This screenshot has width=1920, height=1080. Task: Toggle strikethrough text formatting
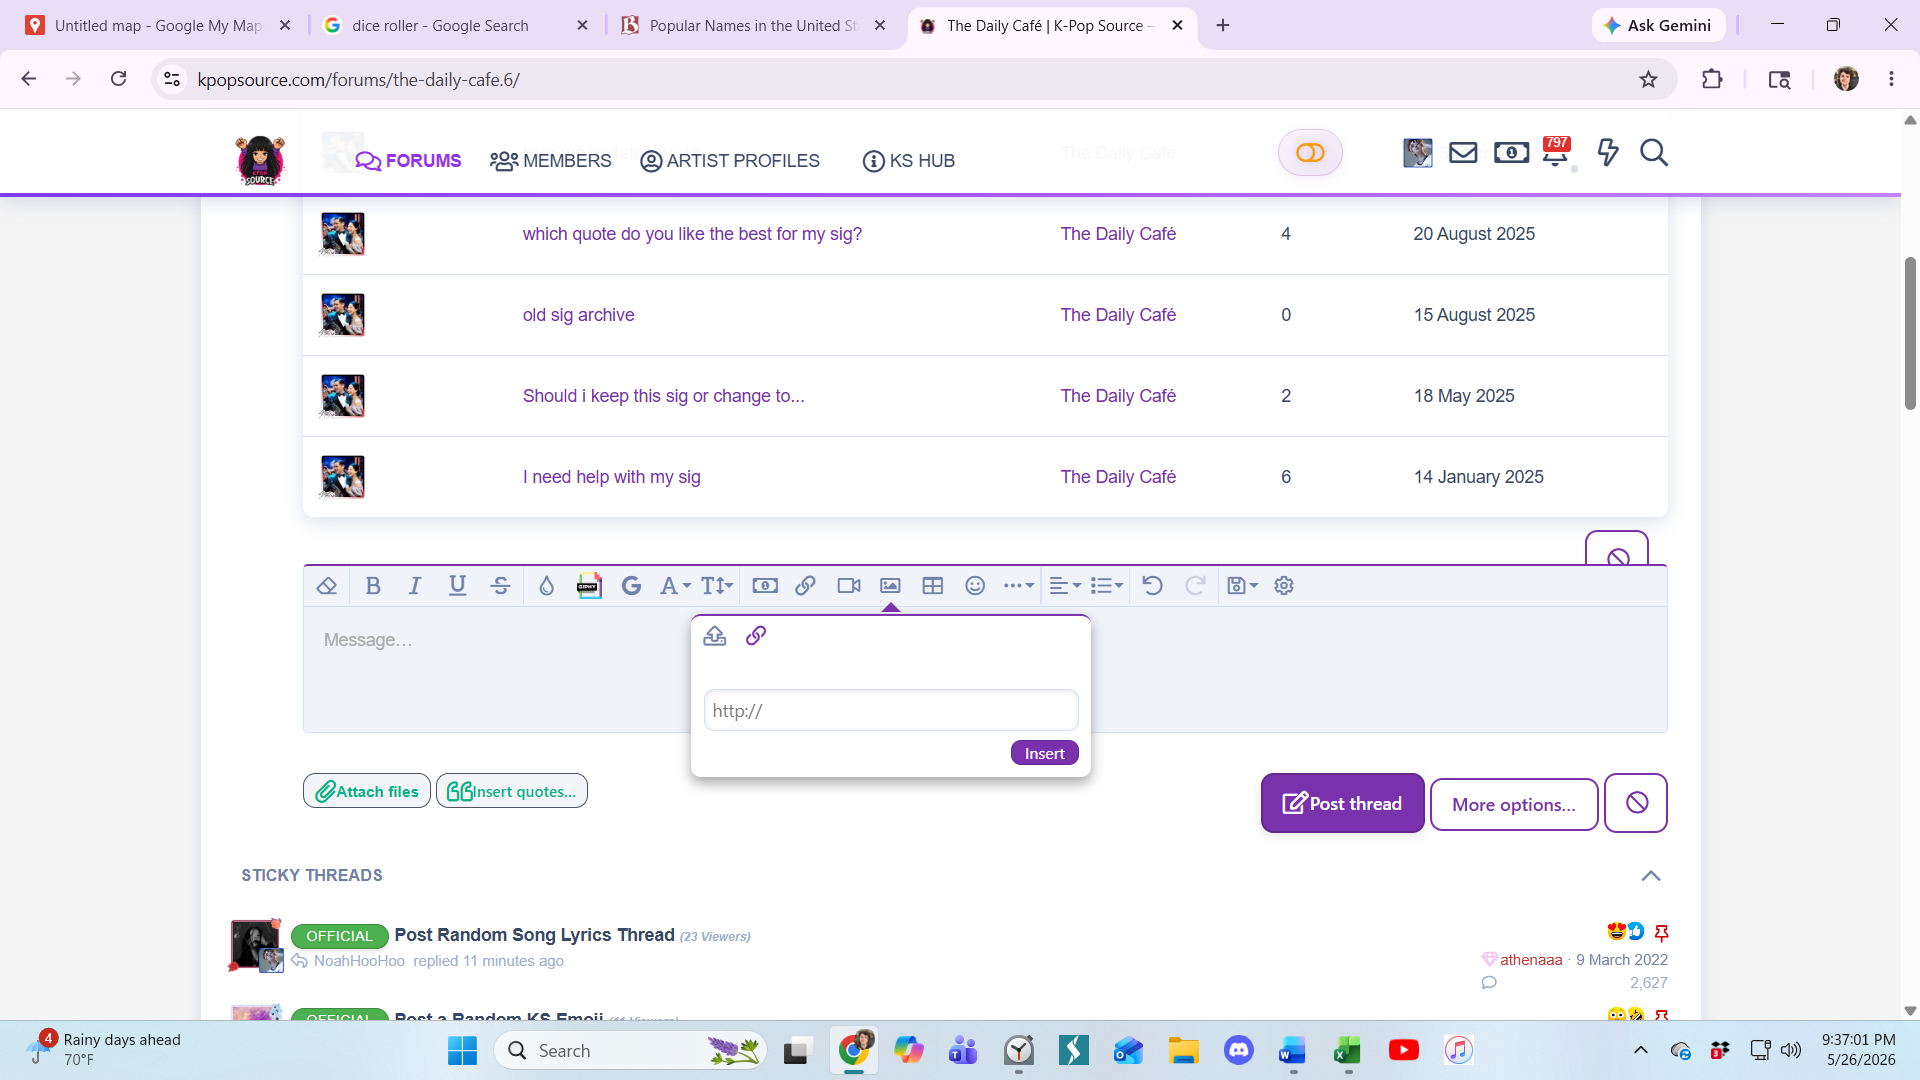501,586
